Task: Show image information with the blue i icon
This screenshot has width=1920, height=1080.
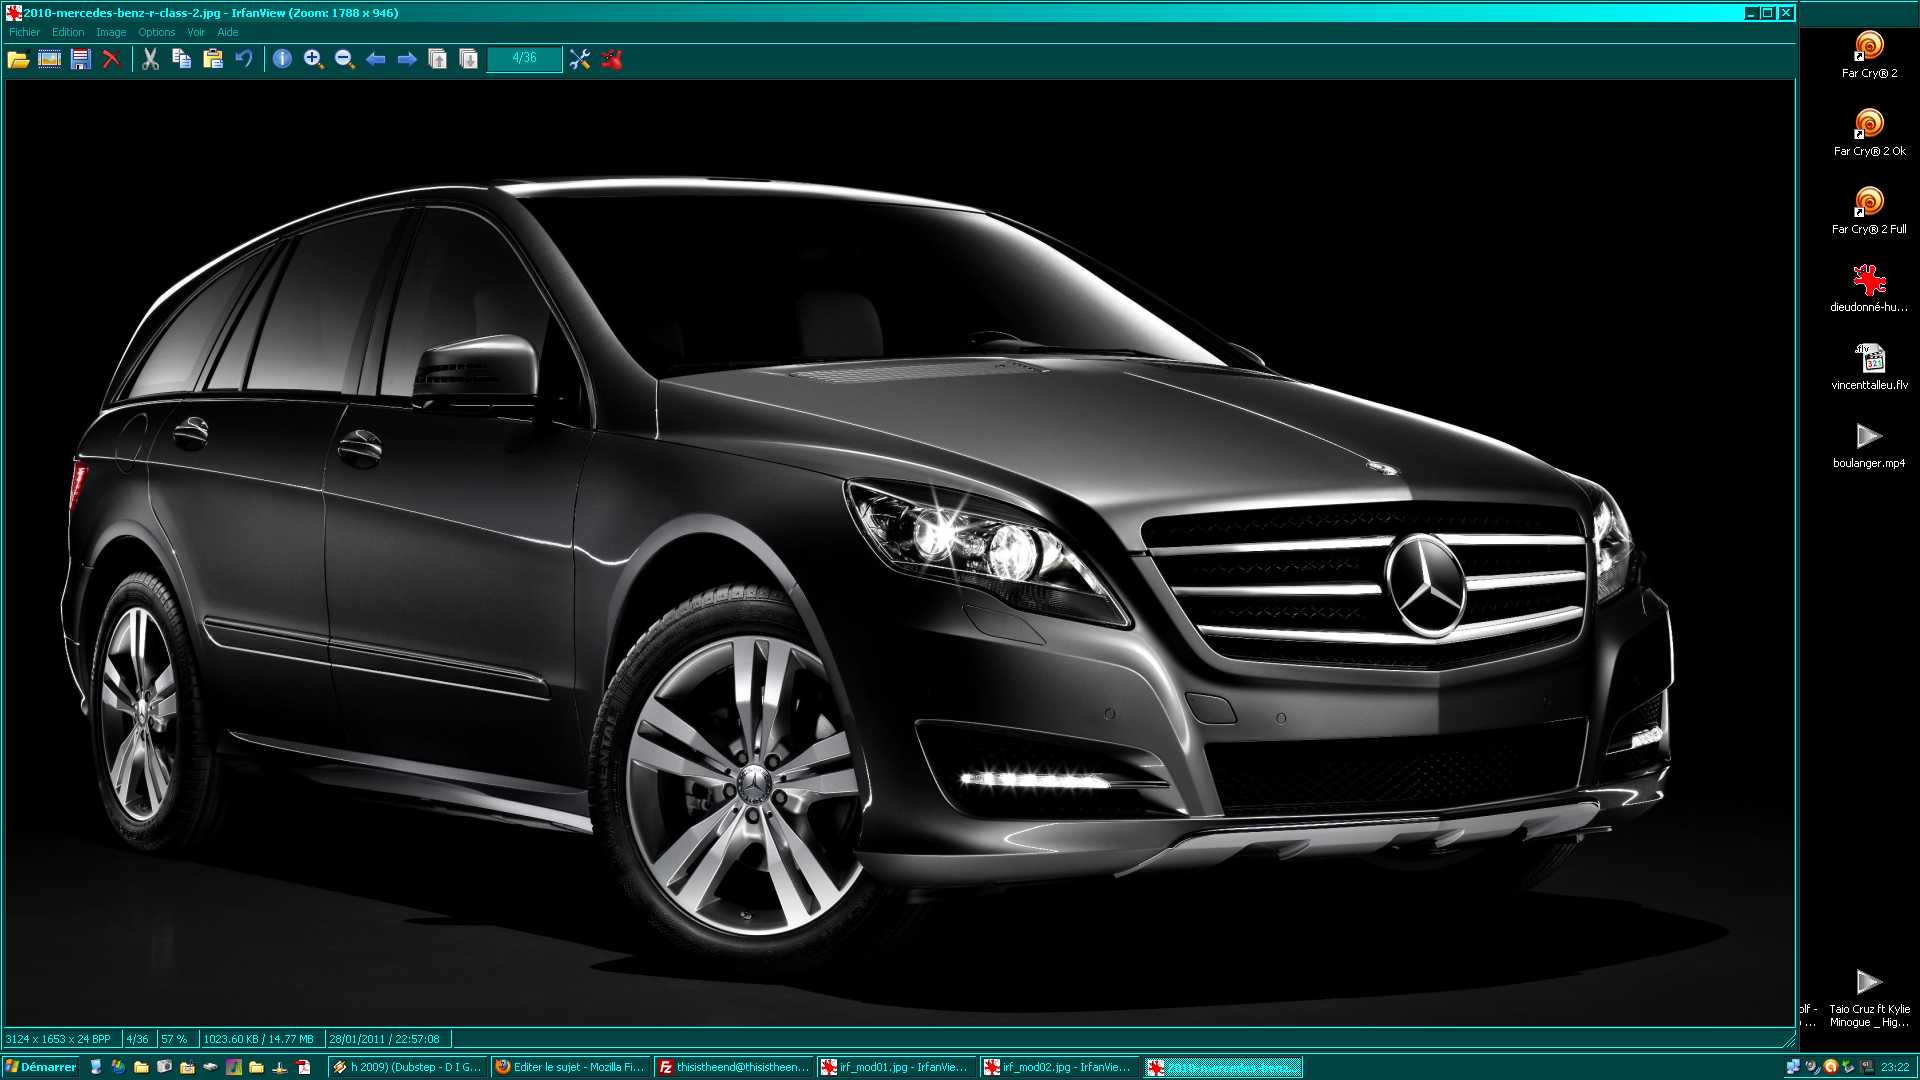Action: tap(282, 59)
